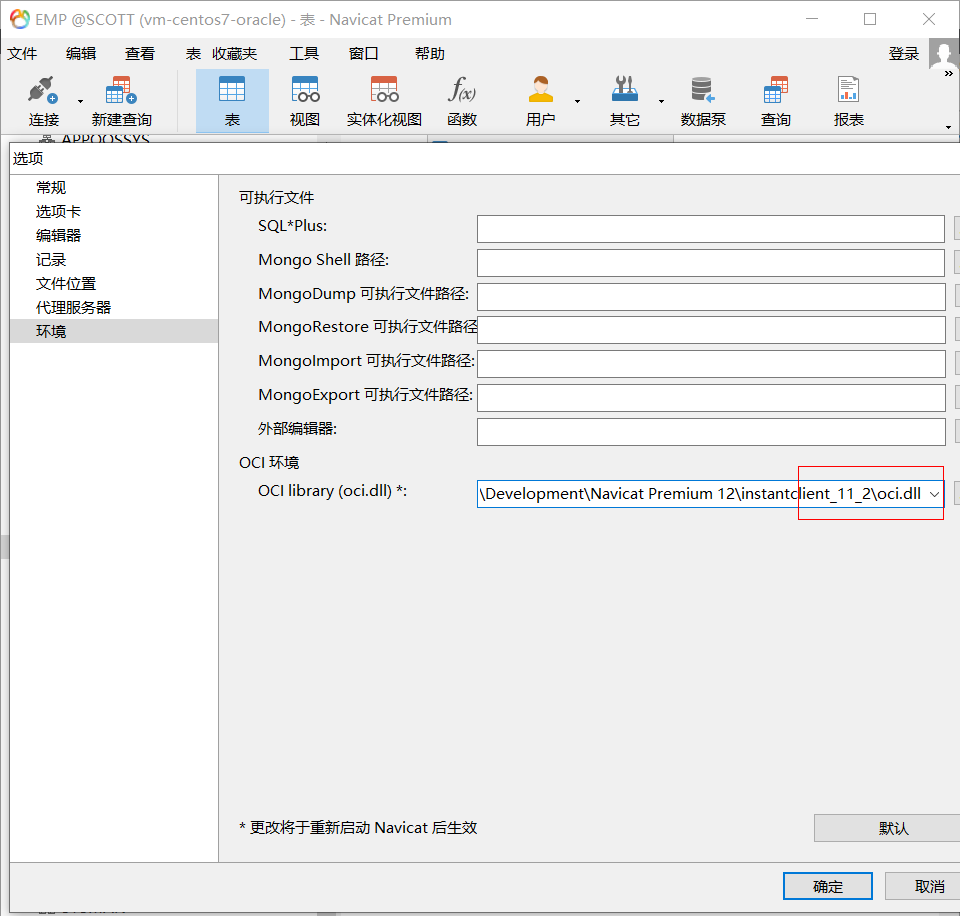This screenshot has height=916, width=960.
Task: Select Tabs (选项卡) options category
Action: click(114, 211)
